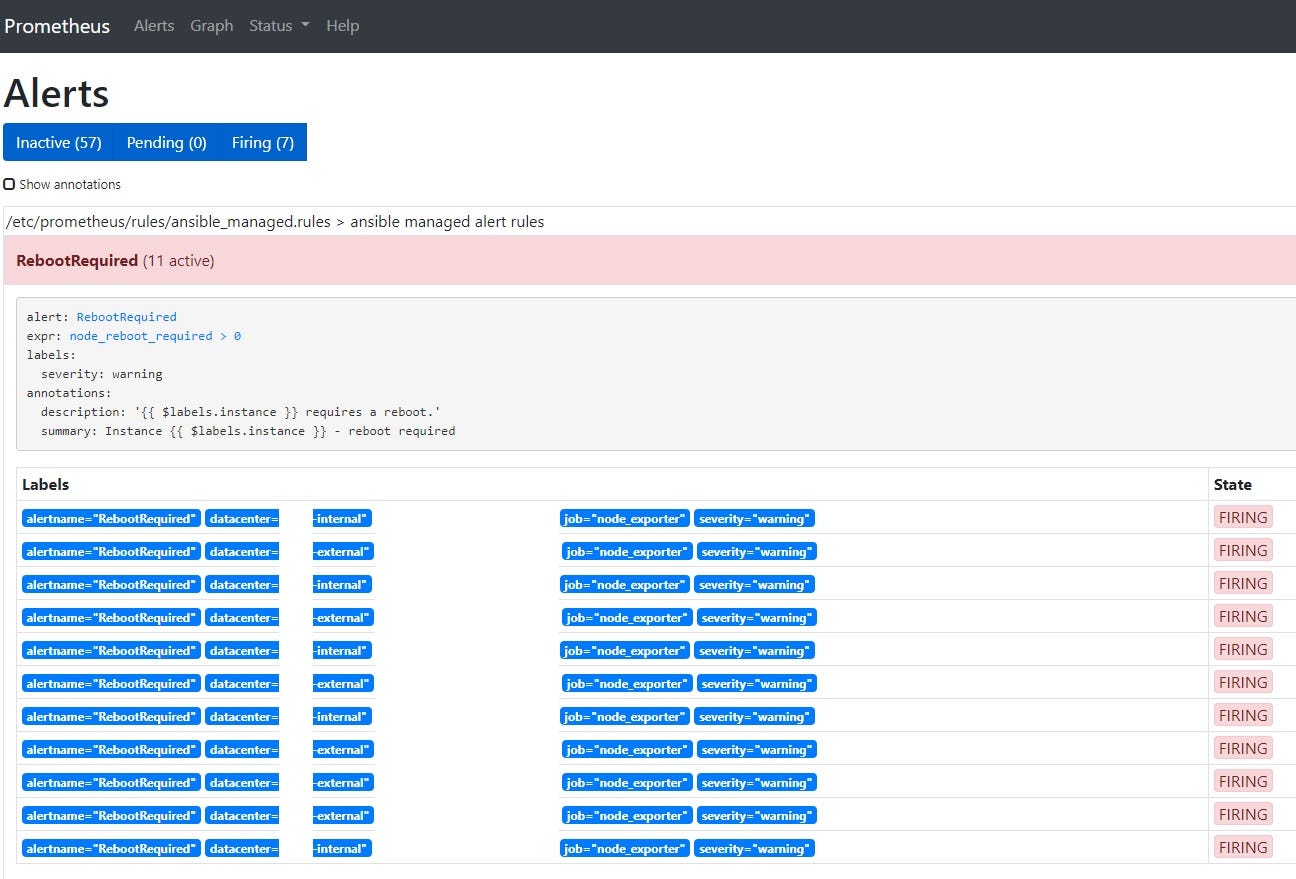Toggle the Pending (0) filter

(x=166, y=142)
